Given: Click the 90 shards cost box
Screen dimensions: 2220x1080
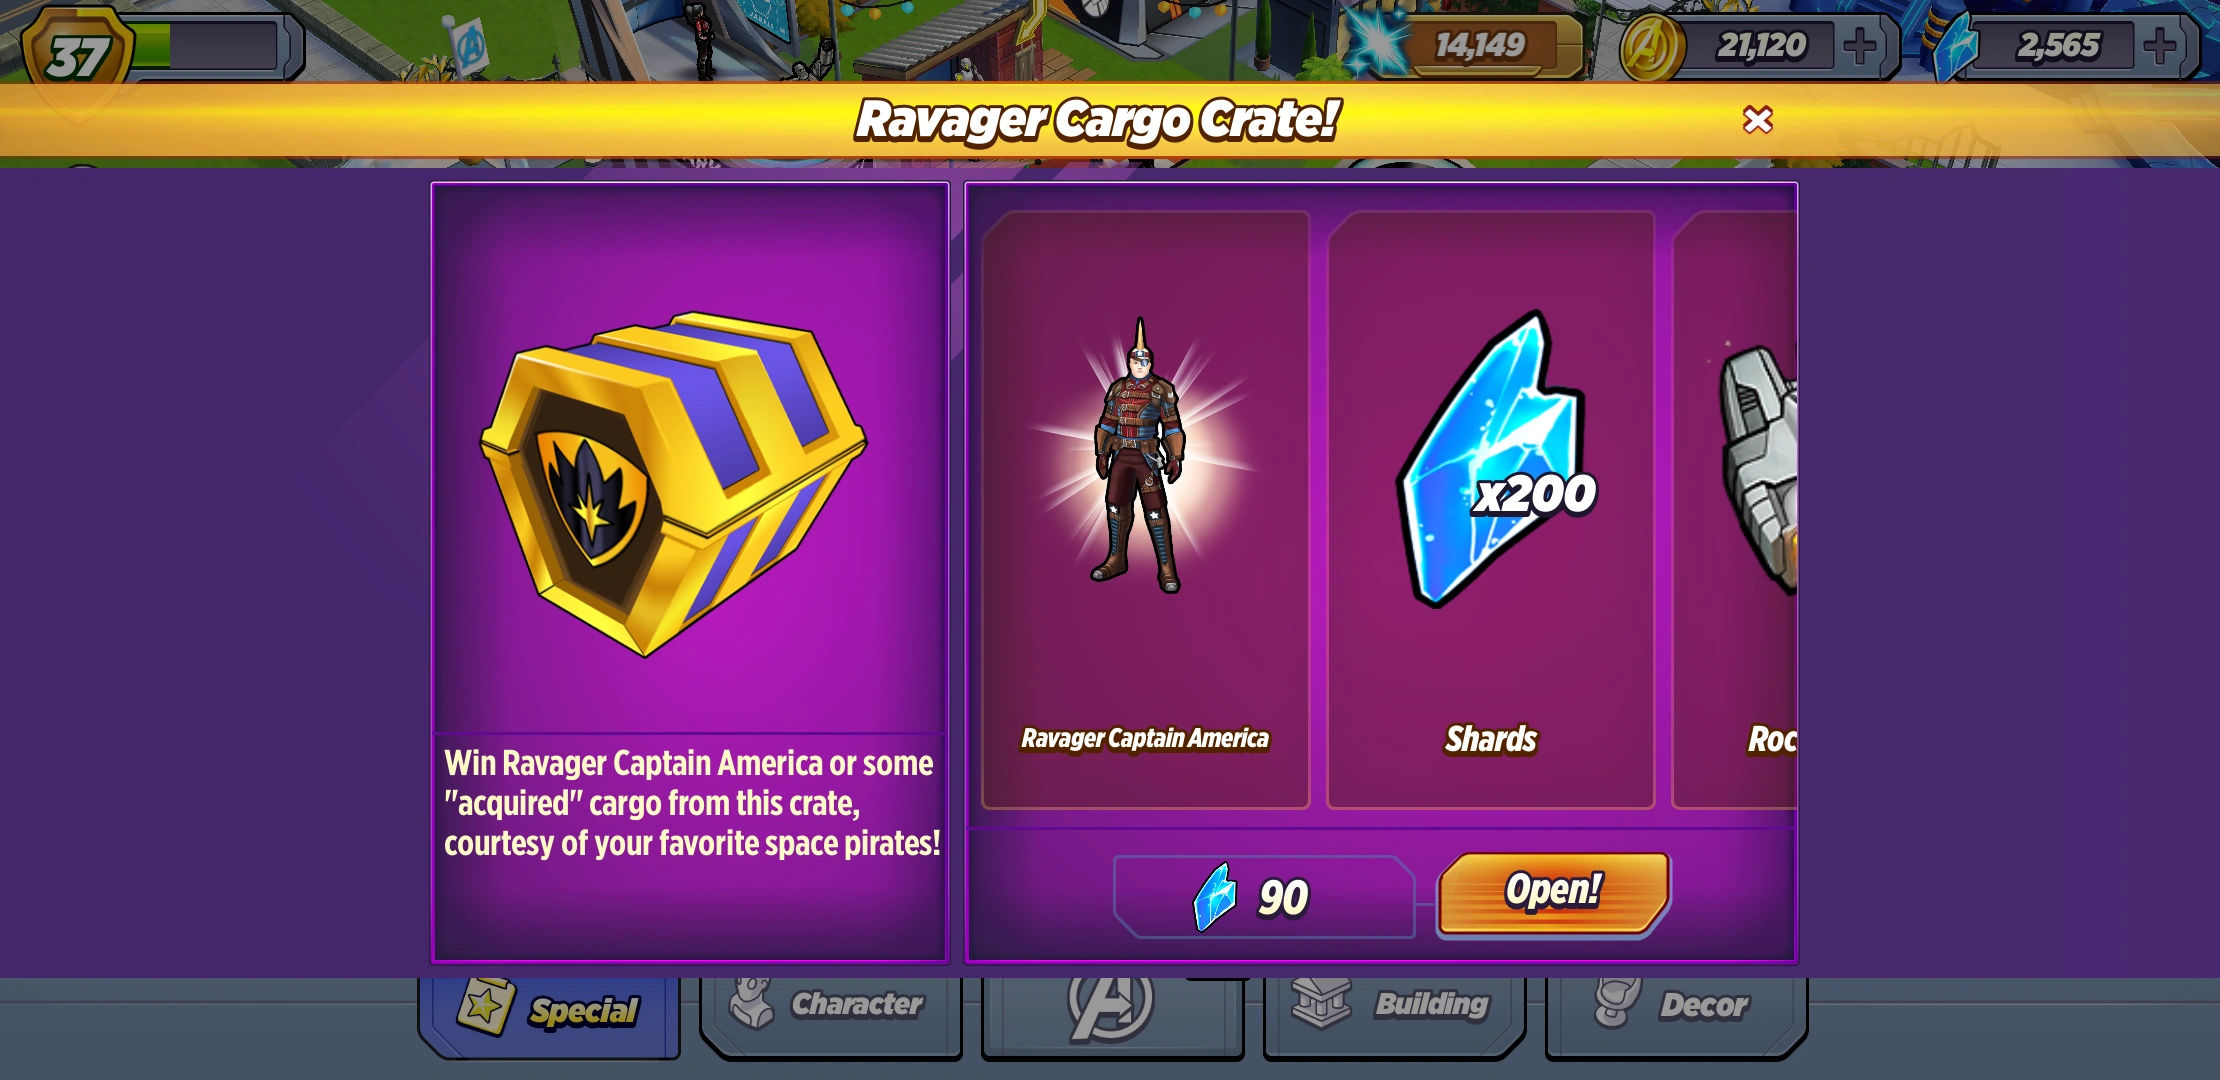Looking at the screenshot, I should [1264, 897].
